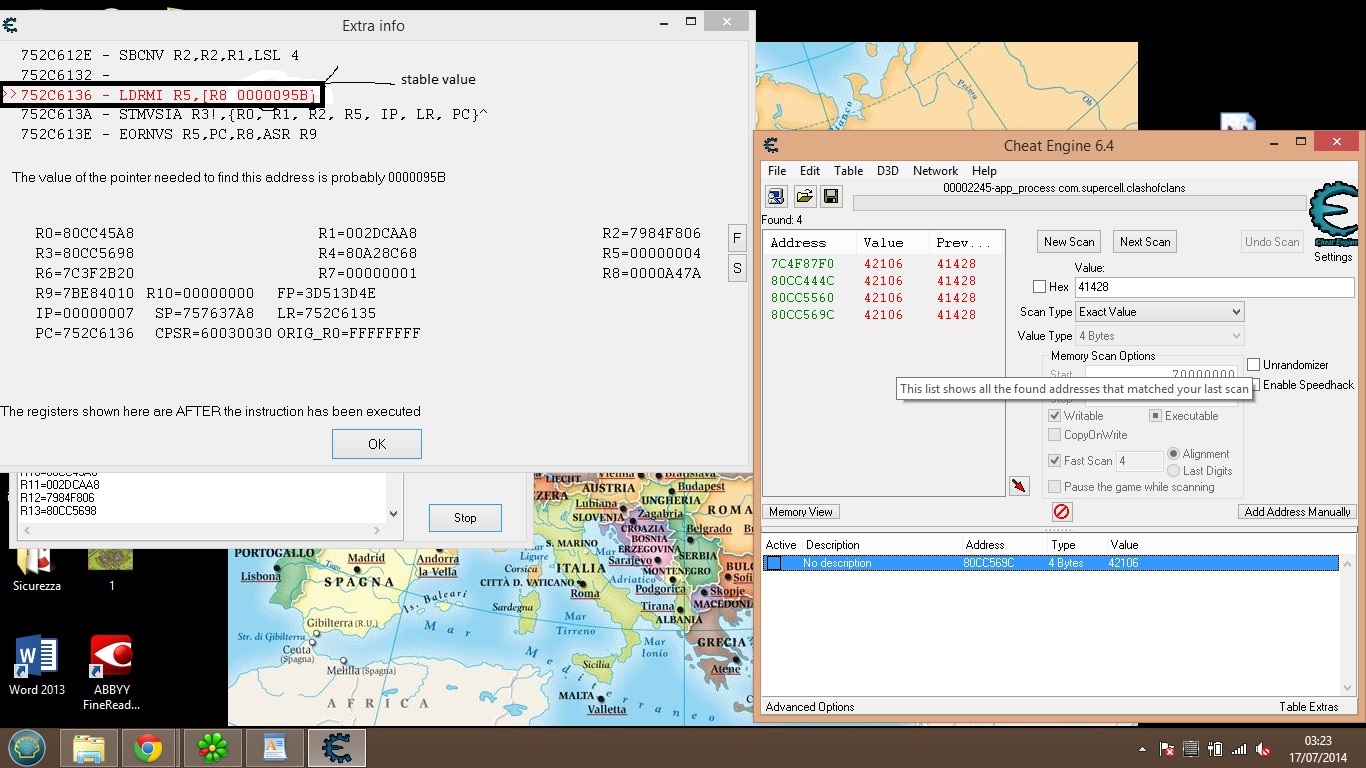
Task: Click the open folder icon in Cheat Engine
Action: [804, 196]
